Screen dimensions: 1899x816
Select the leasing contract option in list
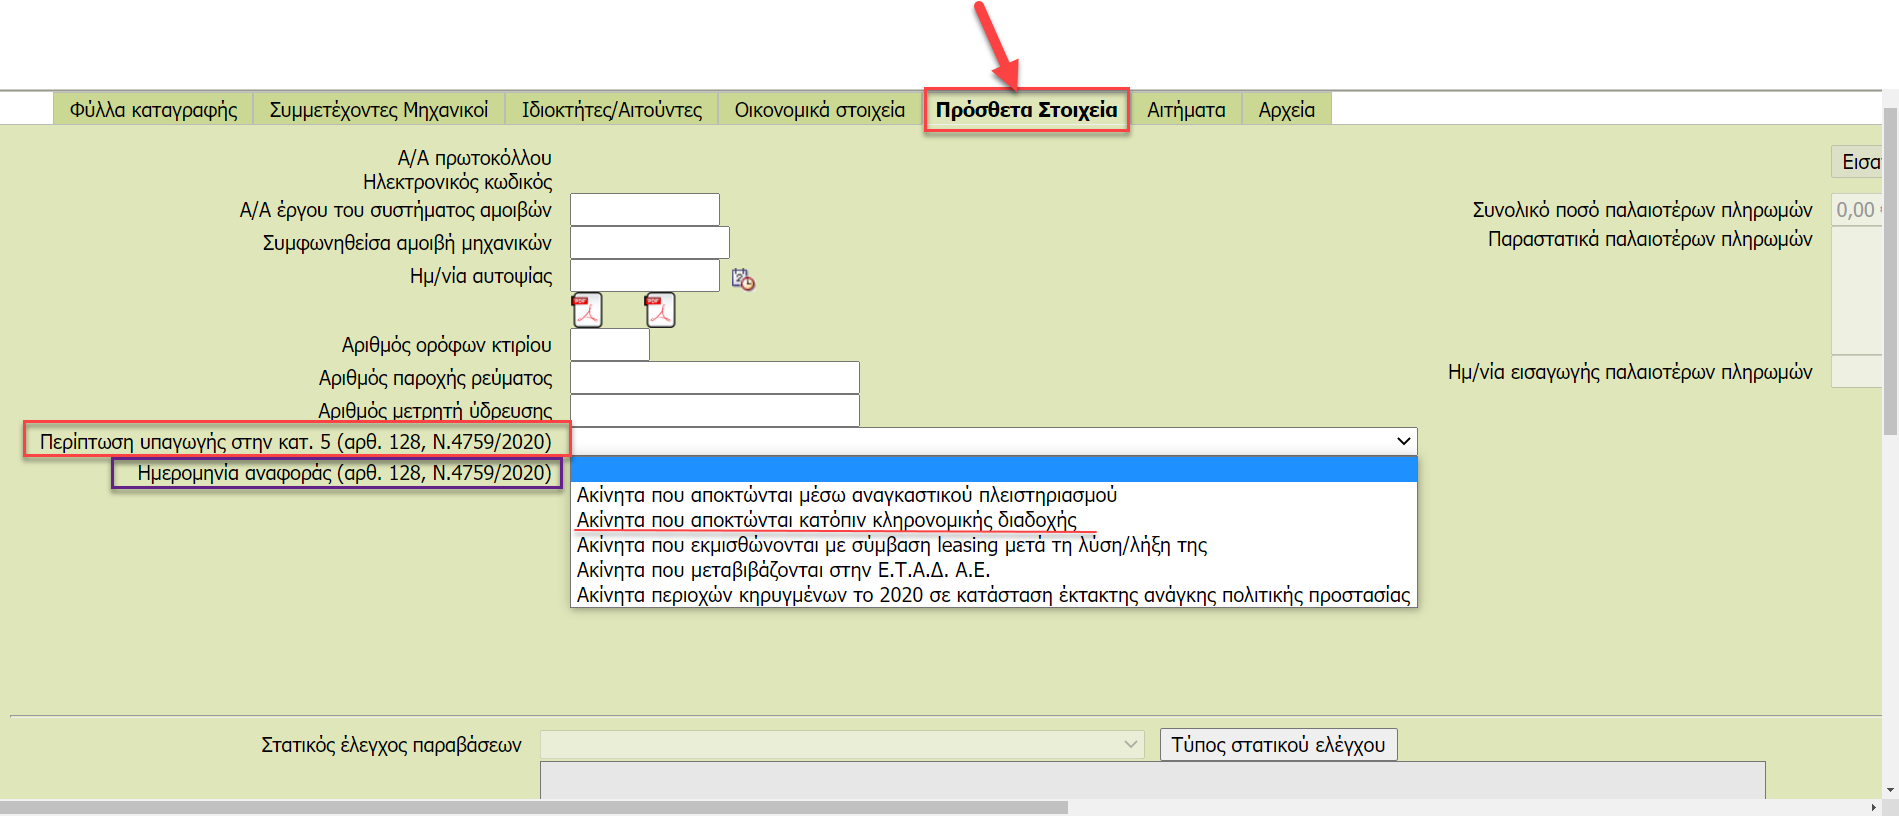(x=891, y=545)
